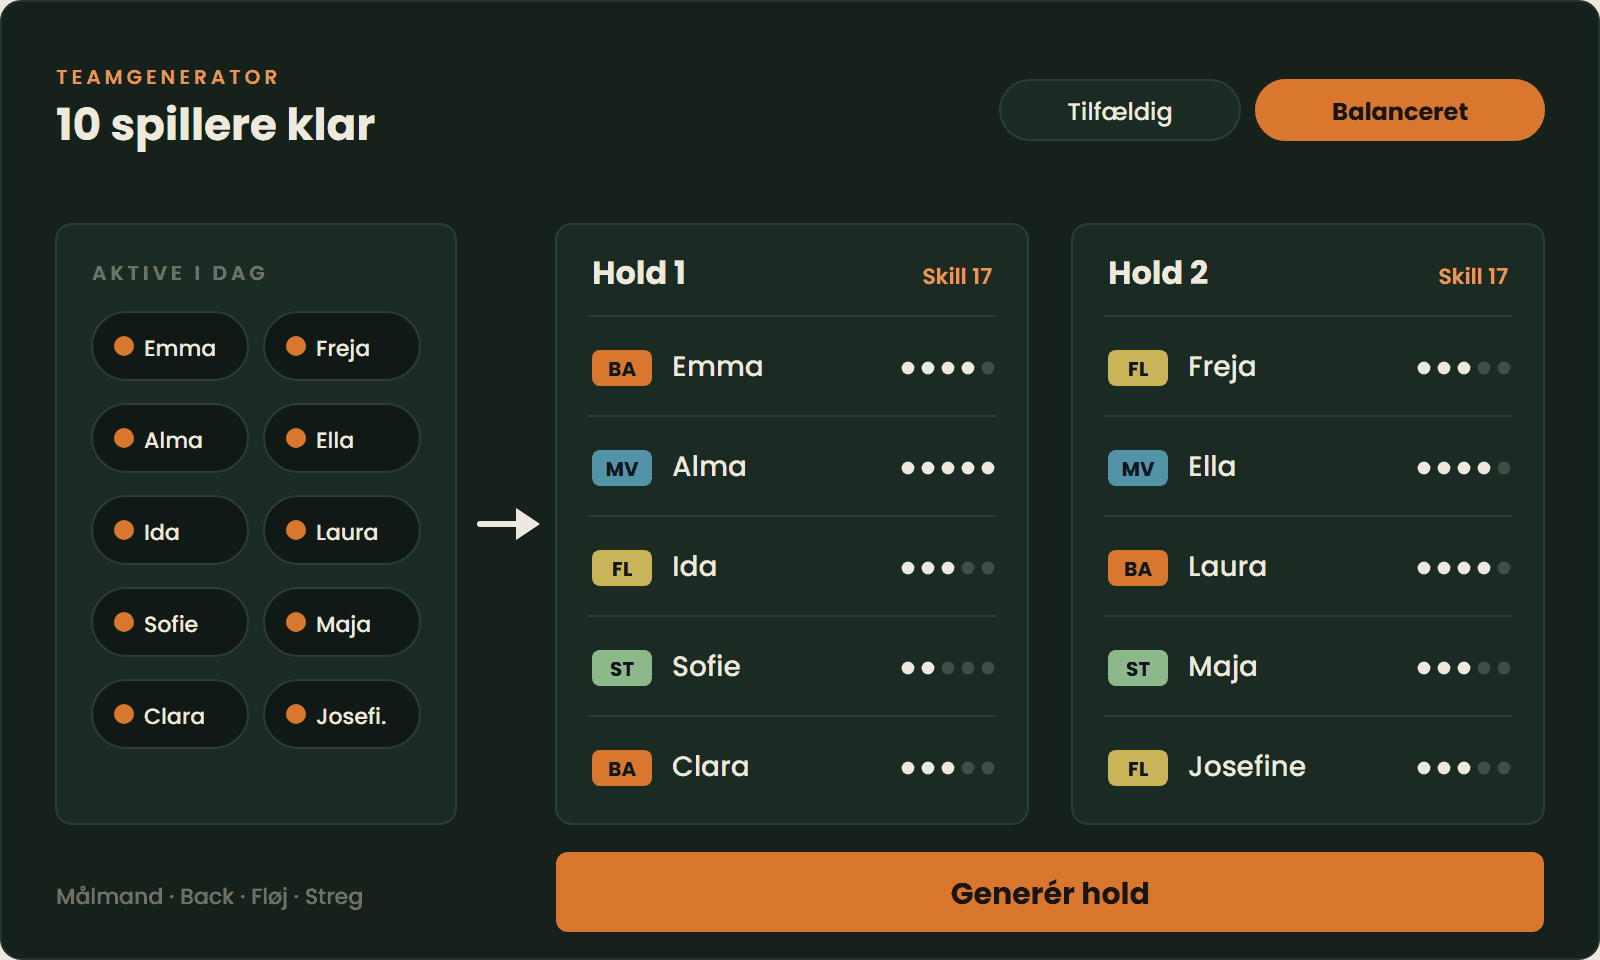Switch to Tilfældig mode
This screenshot has width=1600, height=960.
1119,110
